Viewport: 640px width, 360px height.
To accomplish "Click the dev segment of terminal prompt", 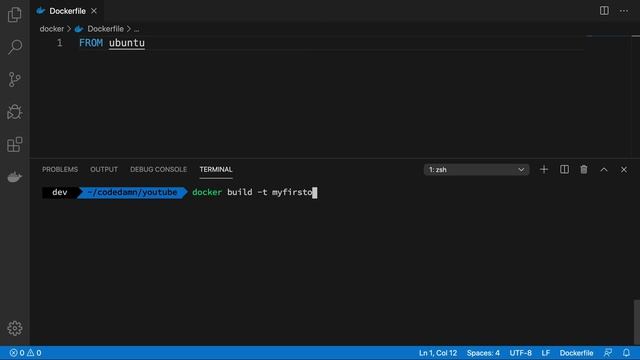I will [x=60, y=192].
